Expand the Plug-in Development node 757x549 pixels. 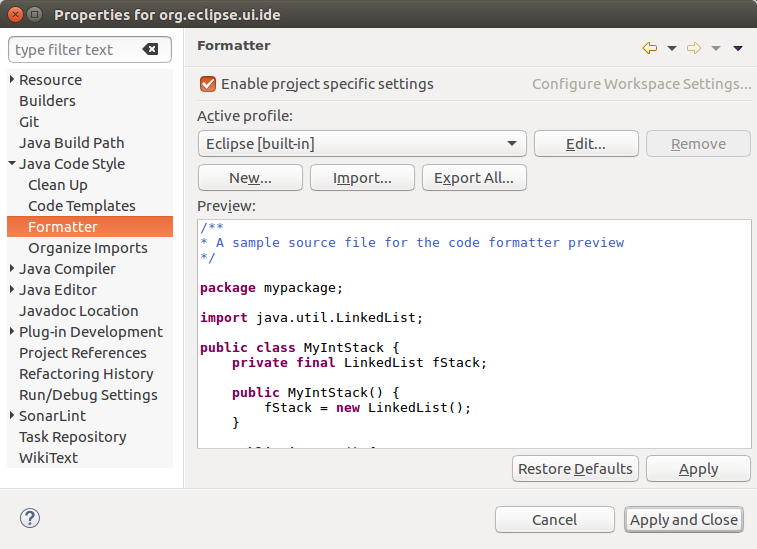pos(12,331)
